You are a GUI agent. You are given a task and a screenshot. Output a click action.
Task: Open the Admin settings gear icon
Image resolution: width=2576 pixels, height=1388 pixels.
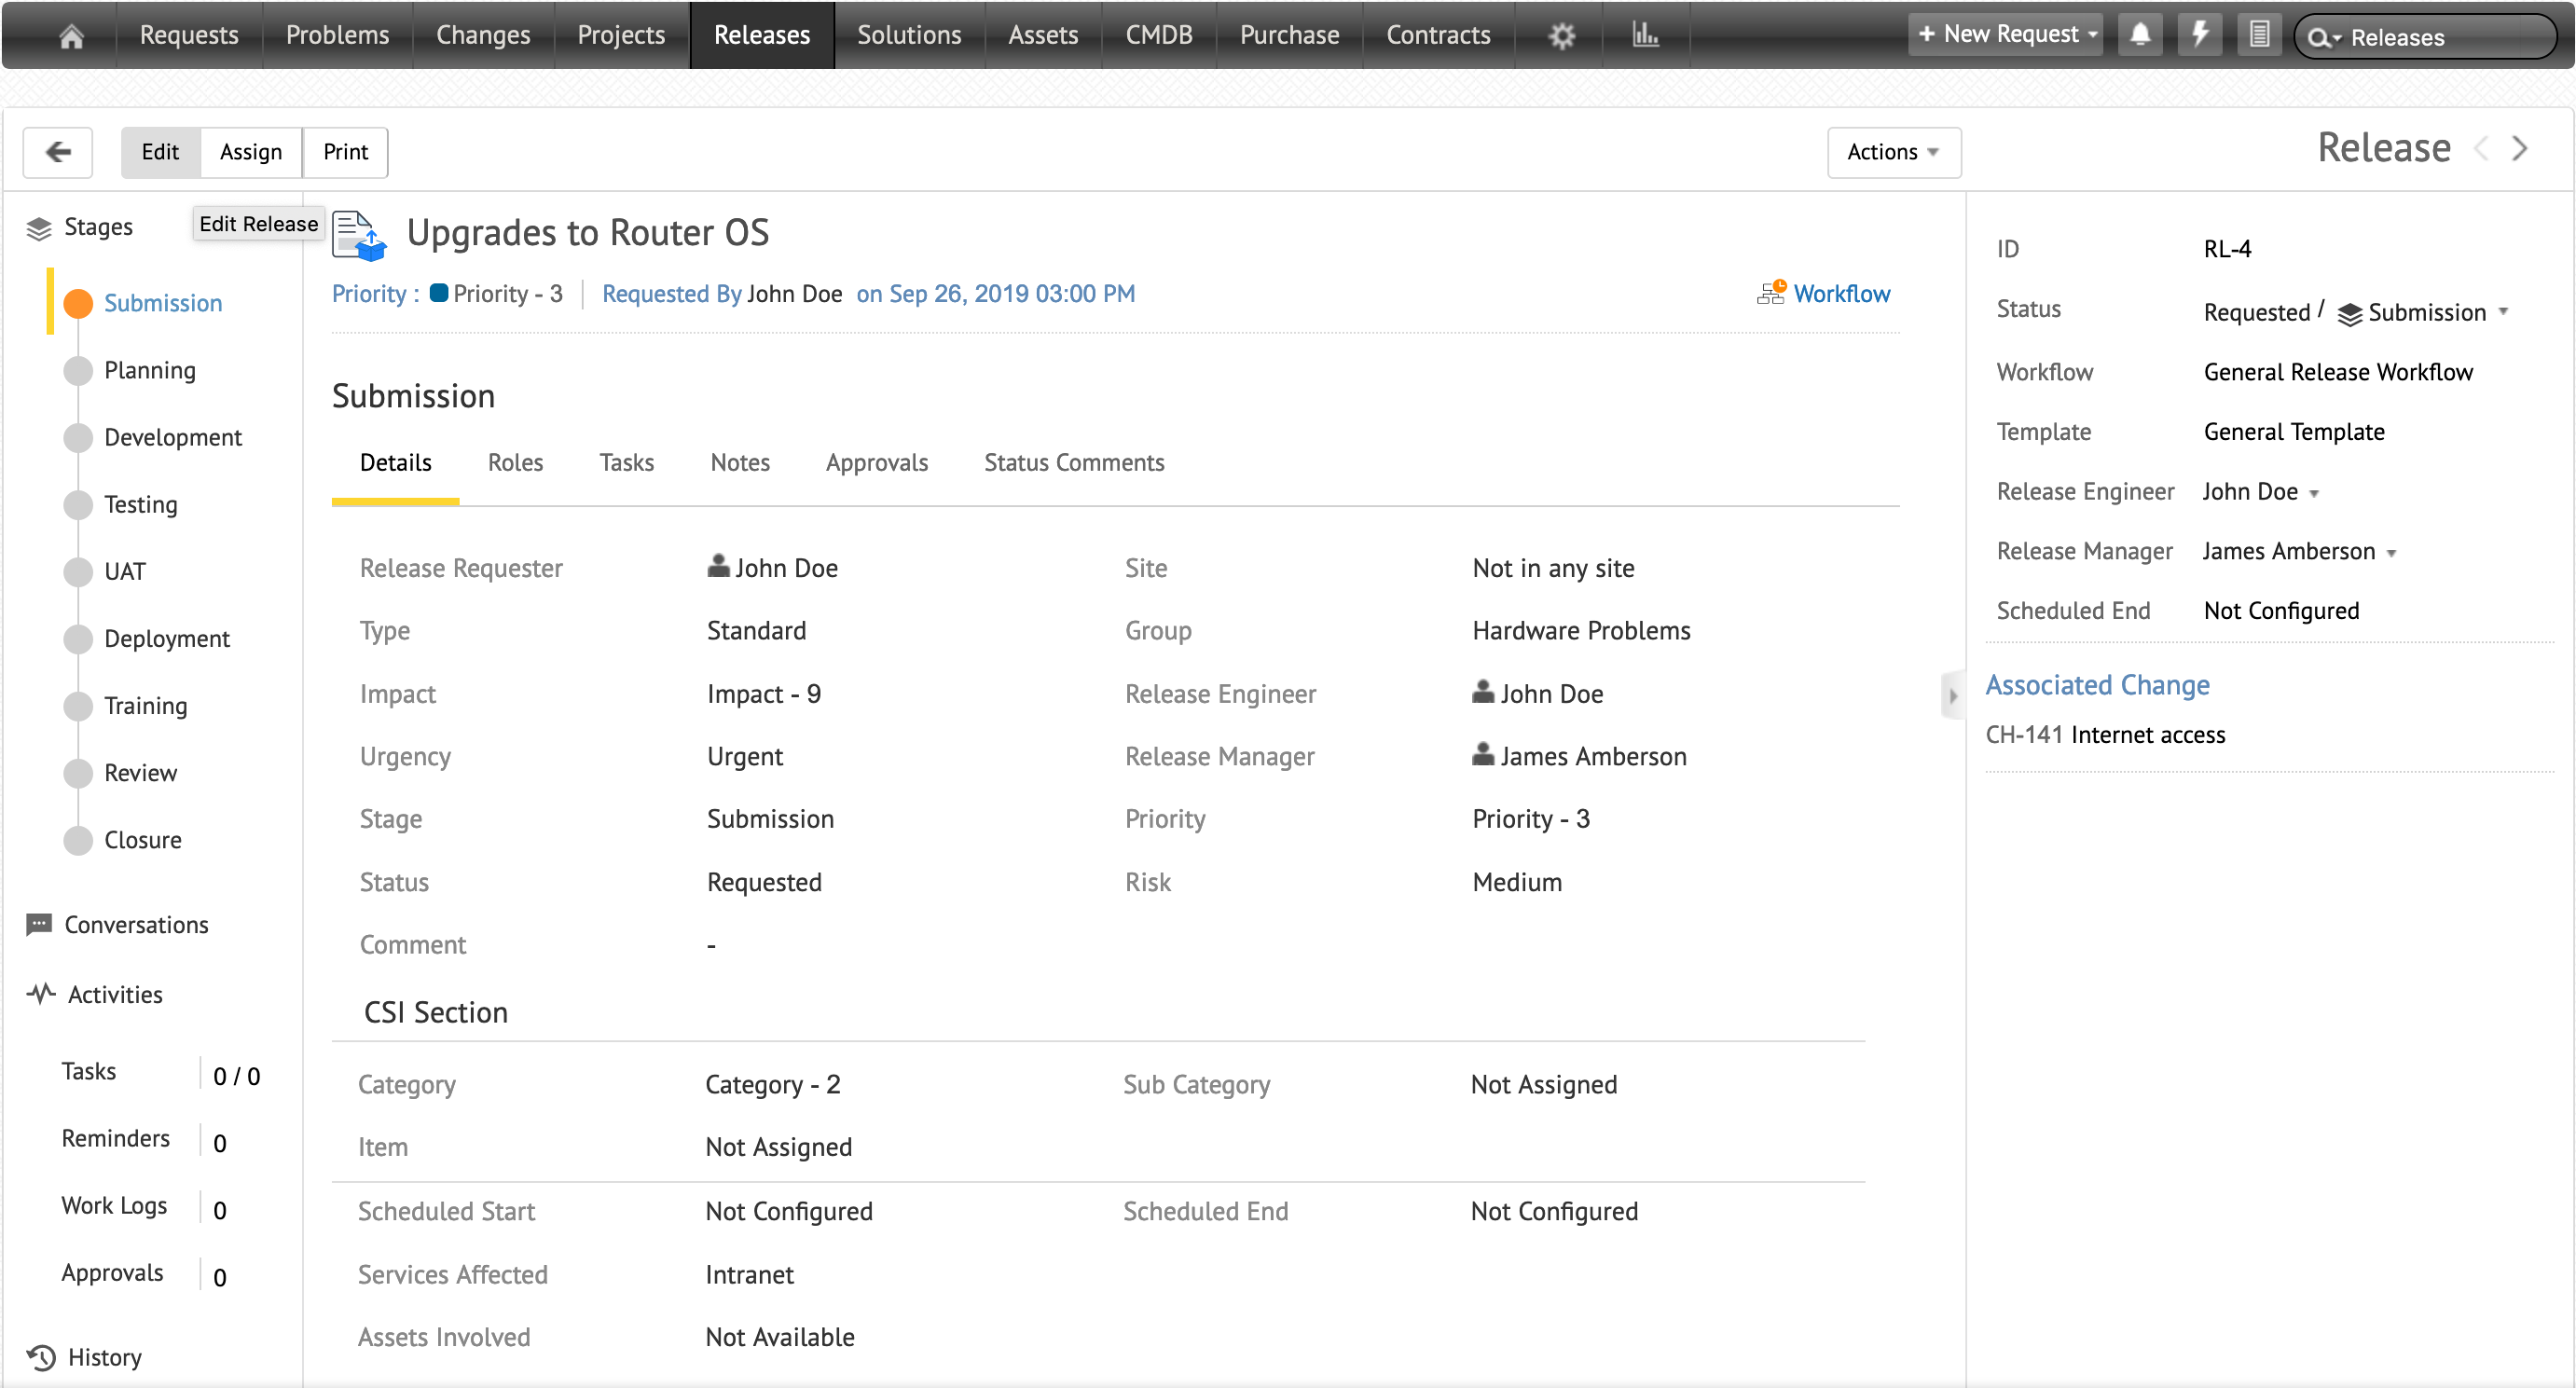coord(1561,36)
